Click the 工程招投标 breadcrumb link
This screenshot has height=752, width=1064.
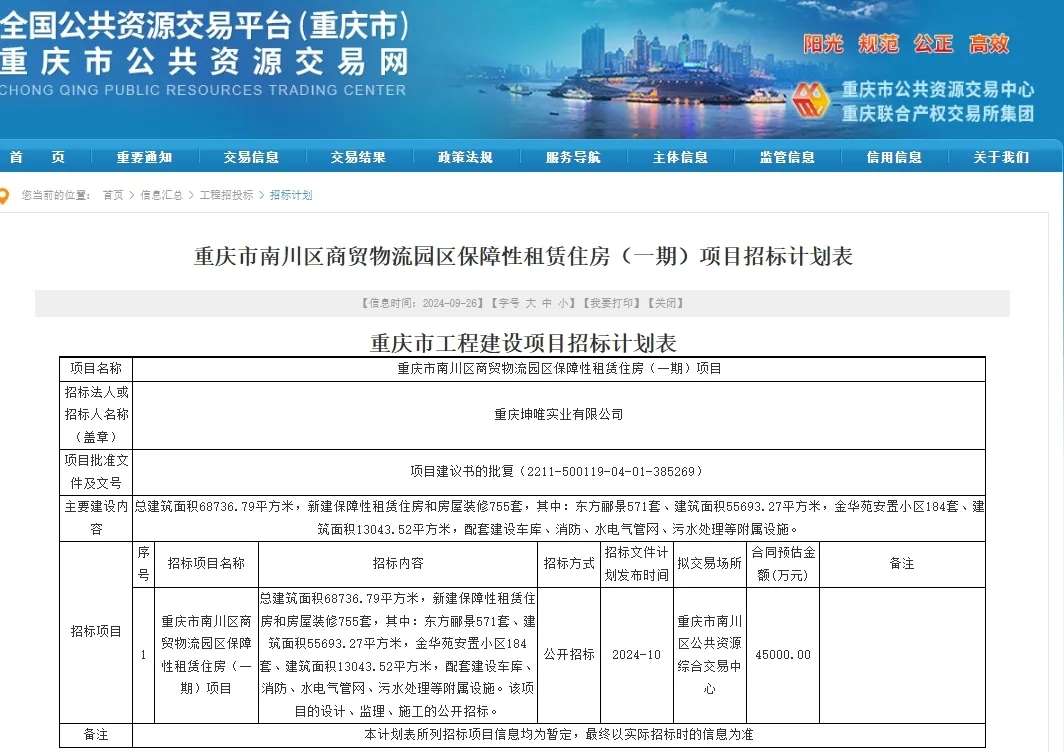point(226,195)
